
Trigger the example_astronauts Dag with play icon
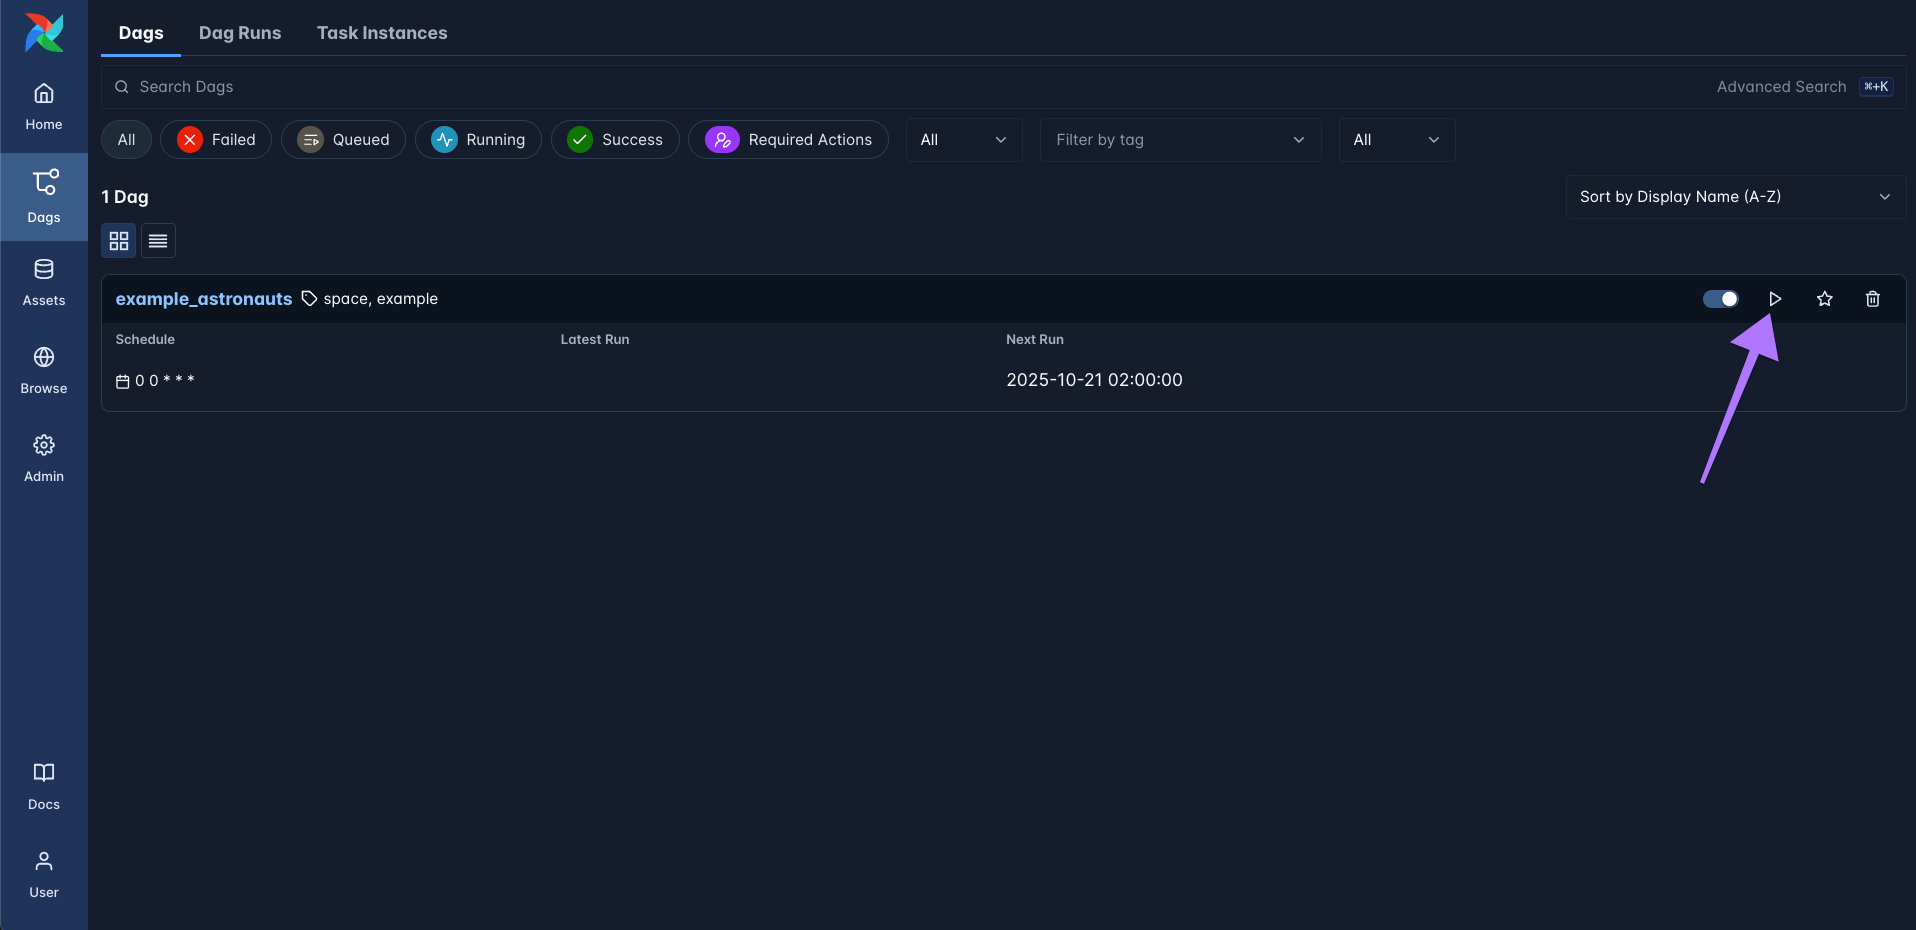pyautogui.click(x=1775, y=299)
